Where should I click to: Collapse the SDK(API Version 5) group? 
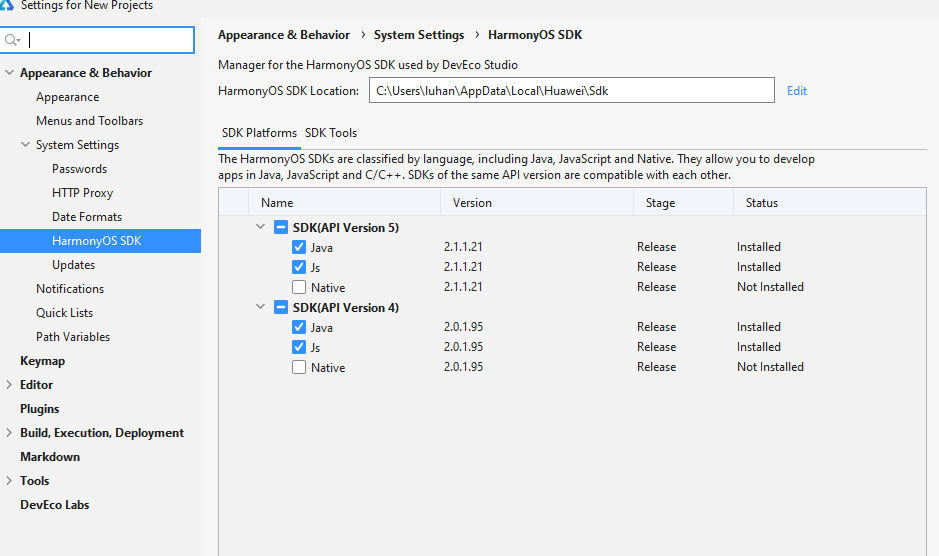click(x=261, y=227)
